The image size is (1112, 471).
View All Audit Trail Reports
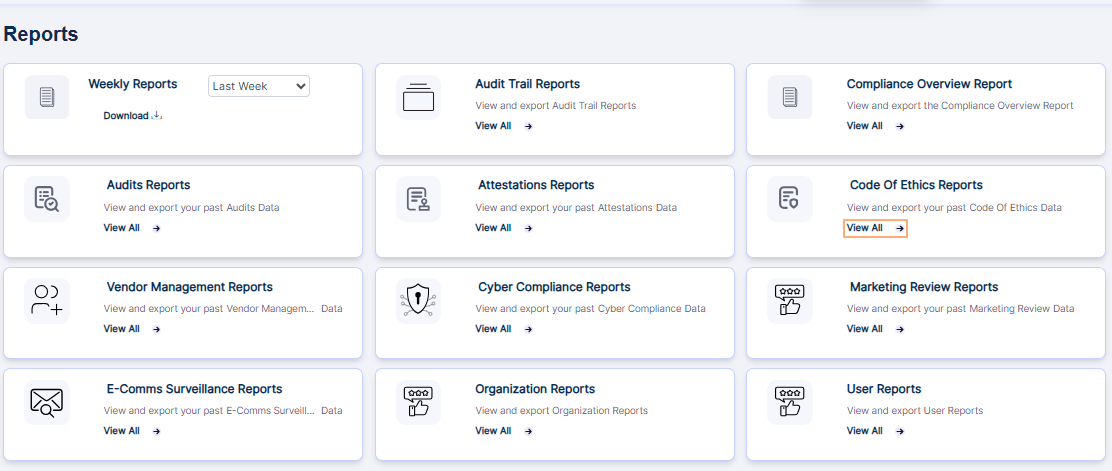pyautogui.click(x=493, y=126)
